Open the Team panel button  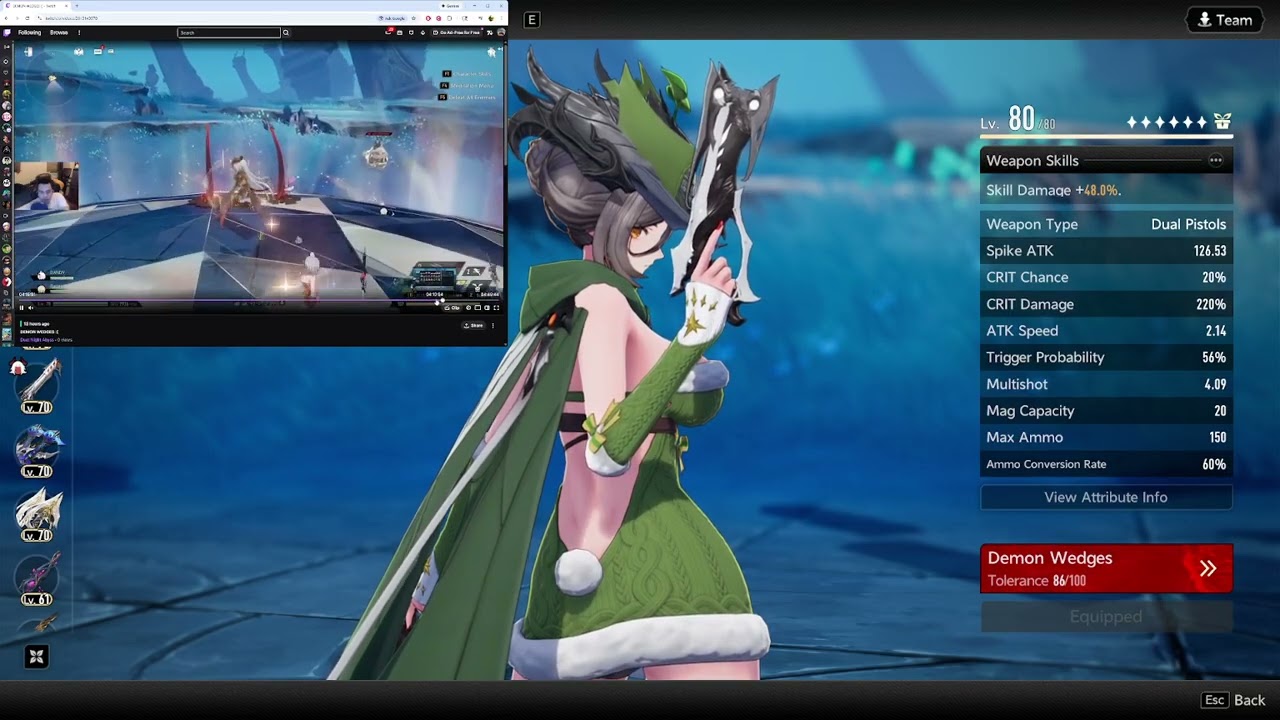1224,20
